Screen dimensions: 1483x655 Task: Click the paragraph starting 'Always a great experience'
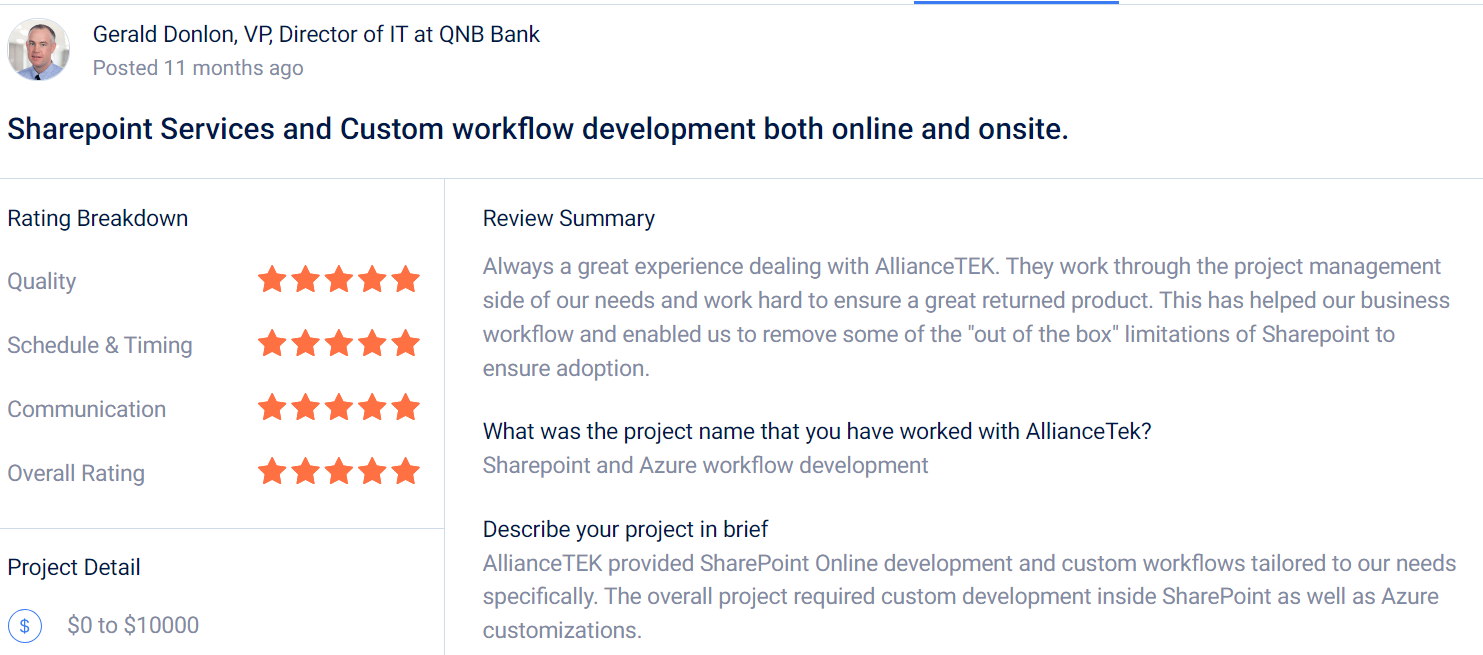(966, 317)
